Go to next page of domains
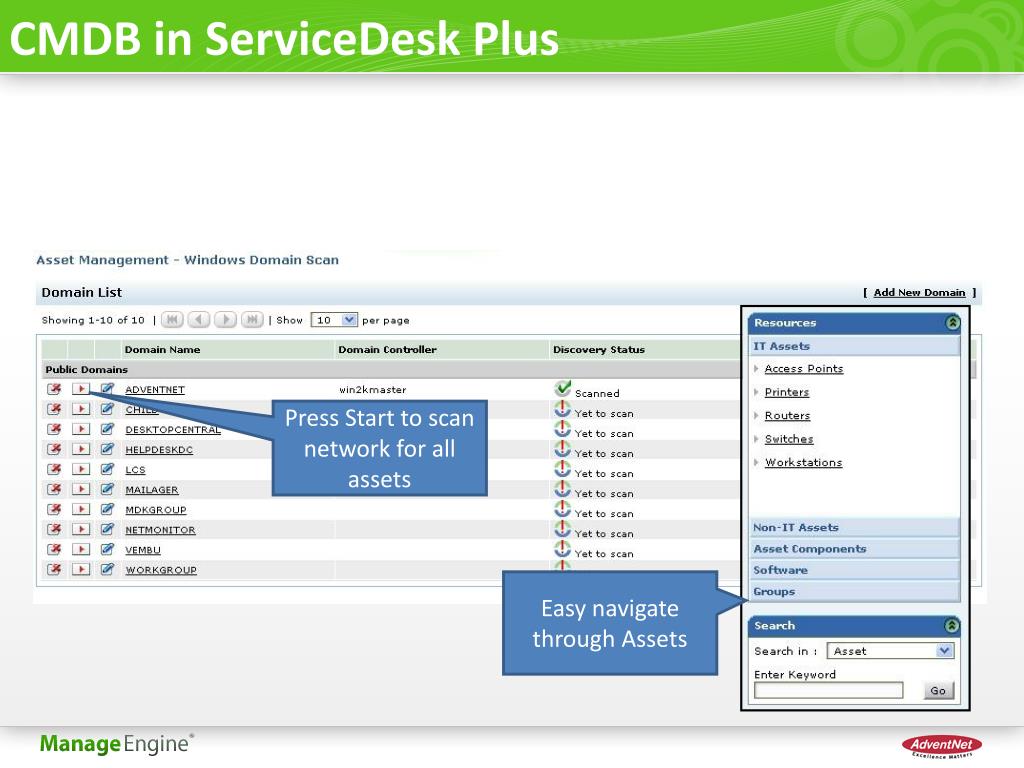Image resolution: width=1024 pixels, height=768 pixels. [x=225, y=320]
